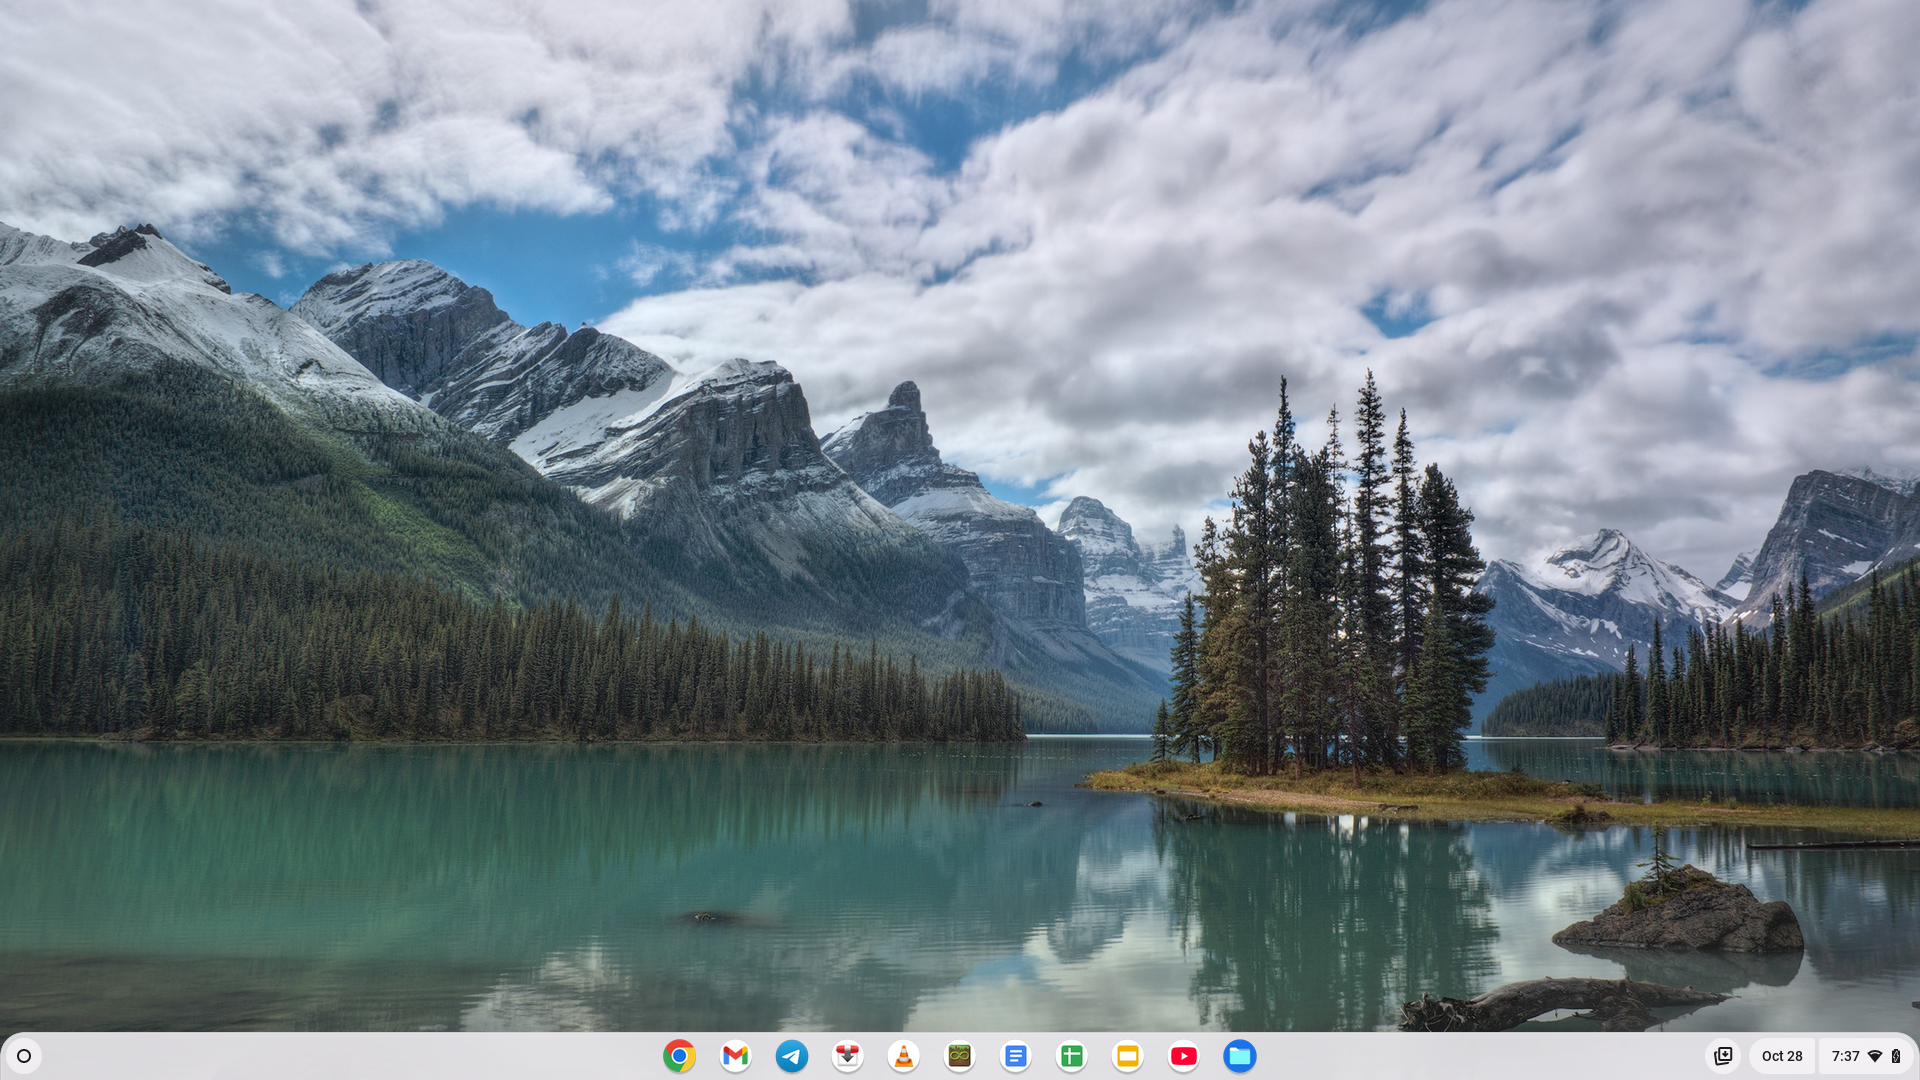Open Google Docs
This screenshot has height=1080, width=1920.
tap(1015, 1056)
